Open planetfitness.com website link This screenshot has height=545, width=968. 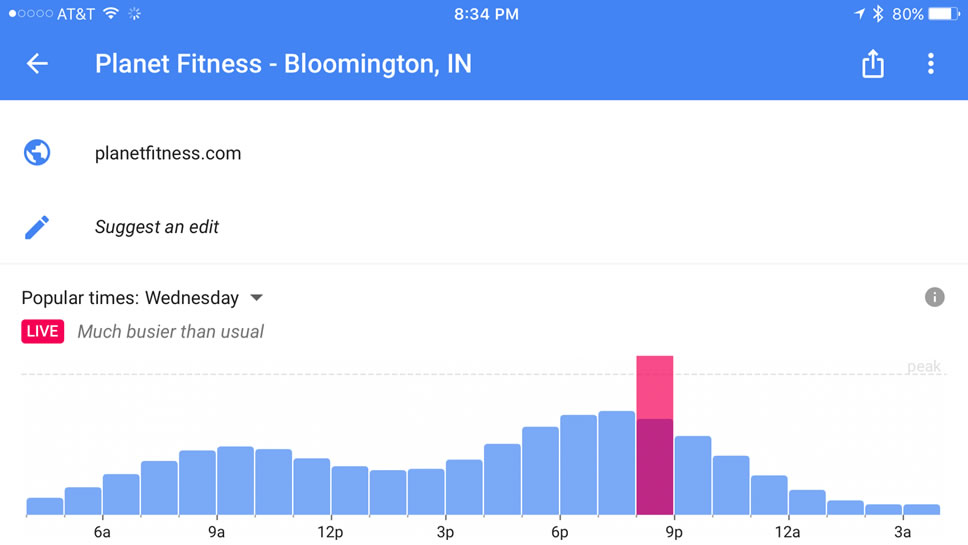pos(168,153)
